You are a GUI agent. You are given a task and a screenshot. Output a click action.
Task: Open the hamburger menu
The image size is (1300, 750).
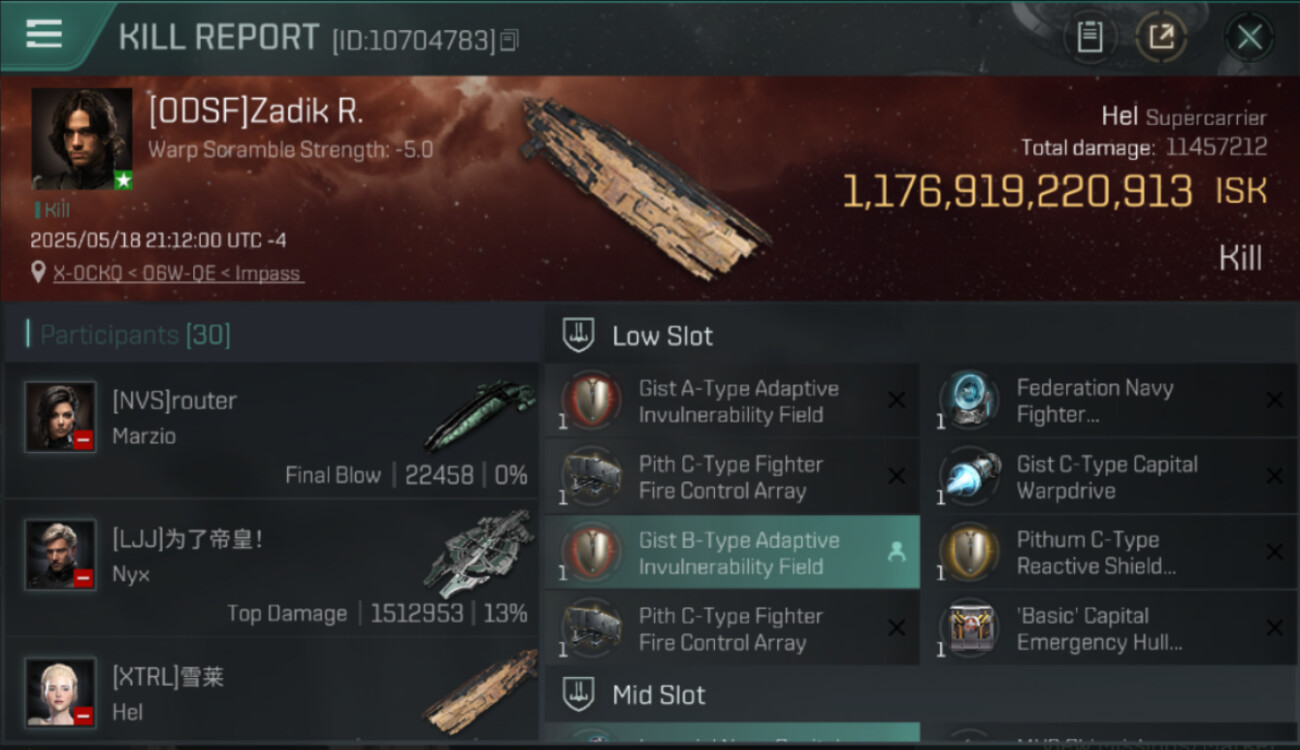44,35
